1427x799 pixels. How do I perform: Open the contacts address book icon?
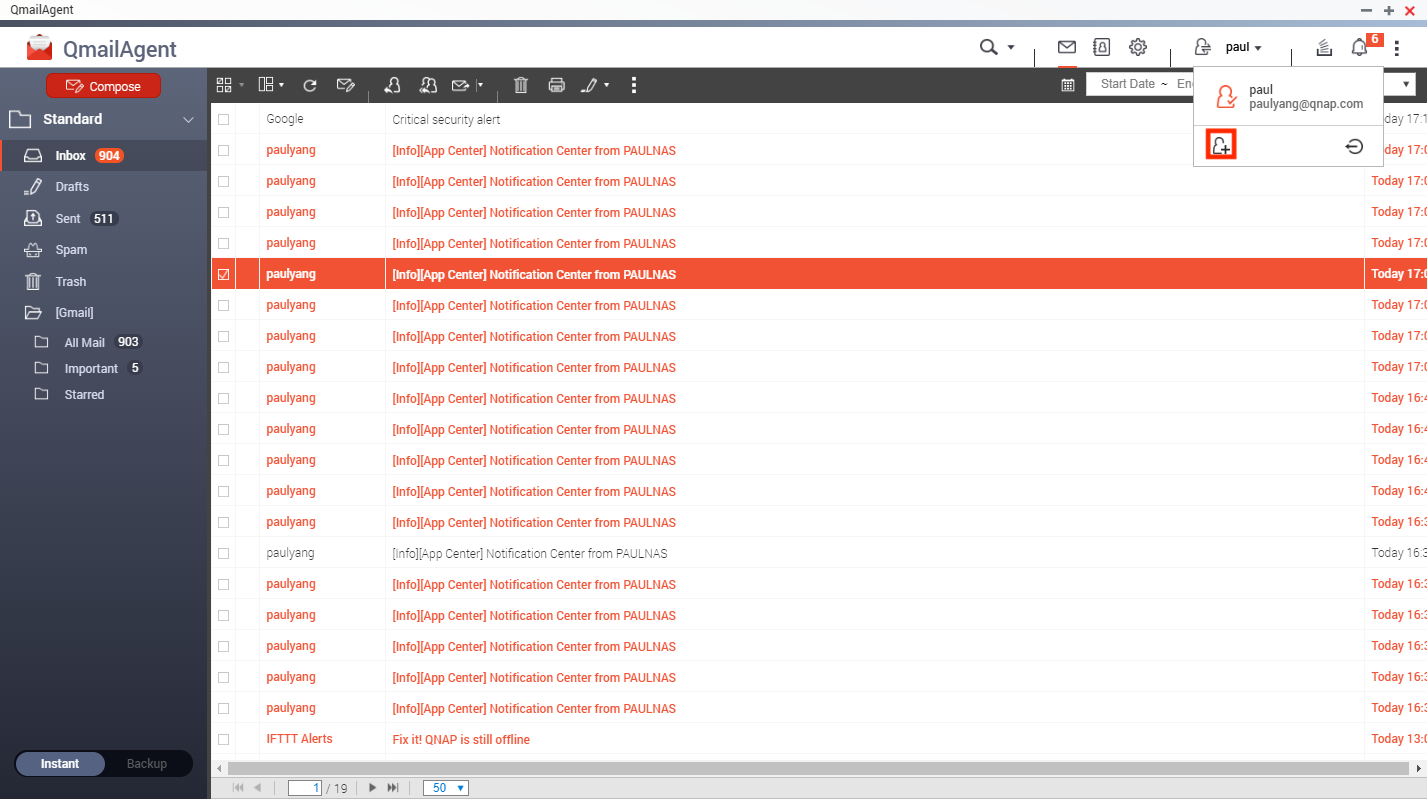click(x=1102, y=47)
